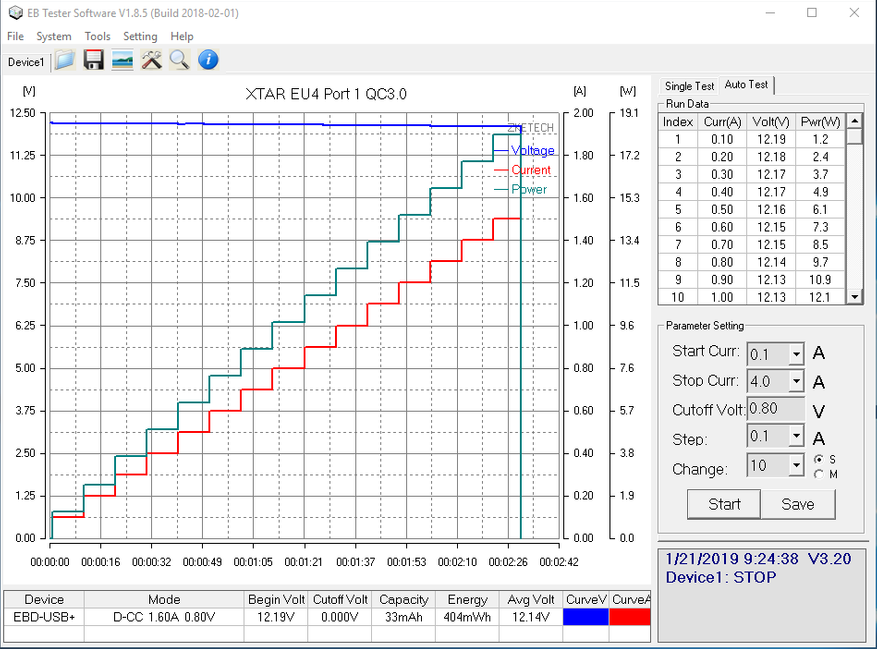Image resolution: width=877 pixels, height=649 pixels.
Task: Click the Run Data scrollbar down arrow
Action: pos(854,297)
